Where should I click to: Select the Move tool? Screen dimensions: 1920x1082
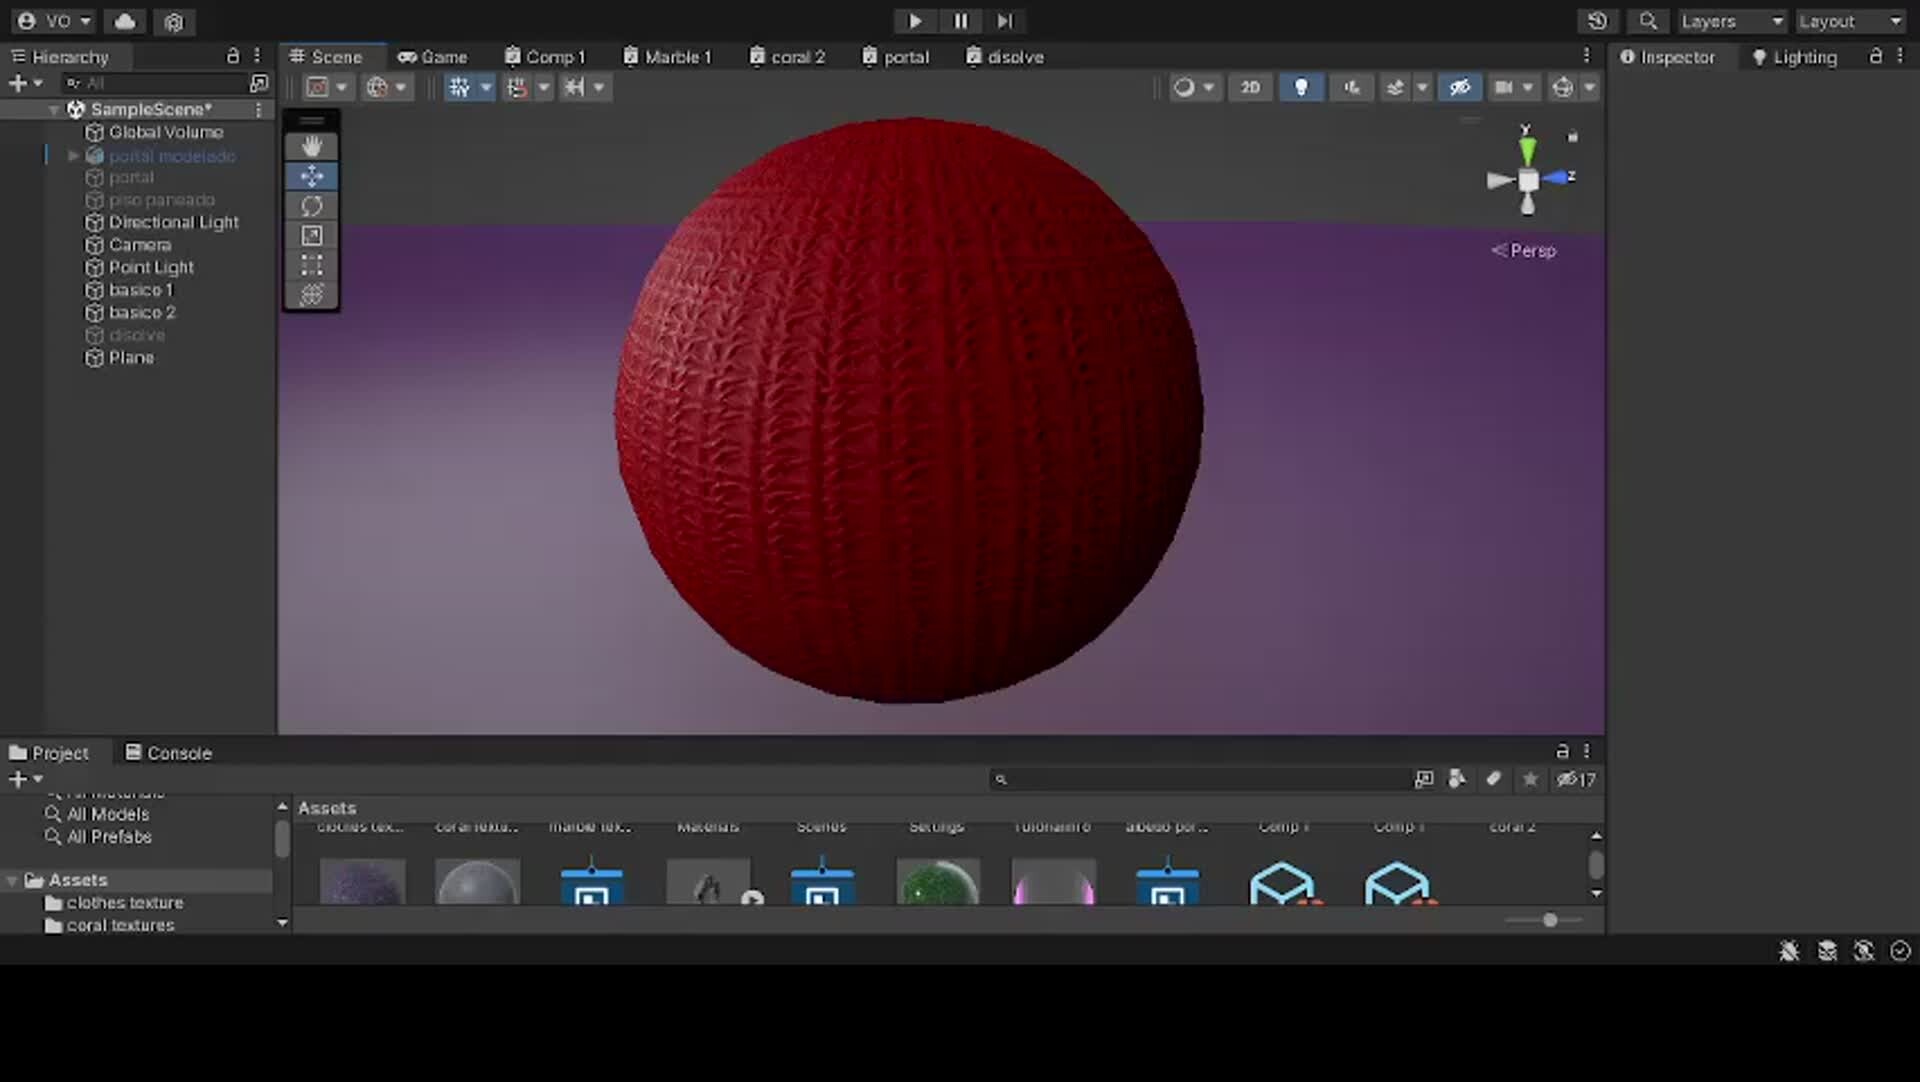[311, 176]
